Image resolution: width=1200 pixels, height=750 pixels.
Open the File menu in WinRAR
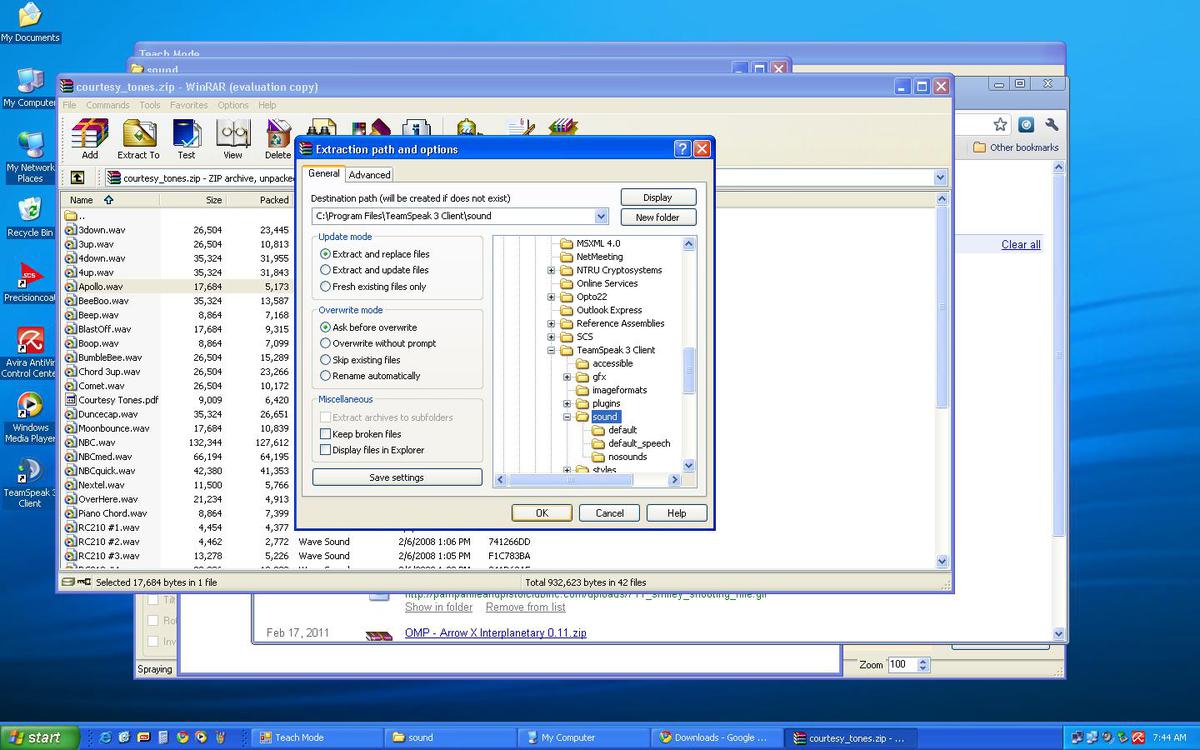(69, 105)
